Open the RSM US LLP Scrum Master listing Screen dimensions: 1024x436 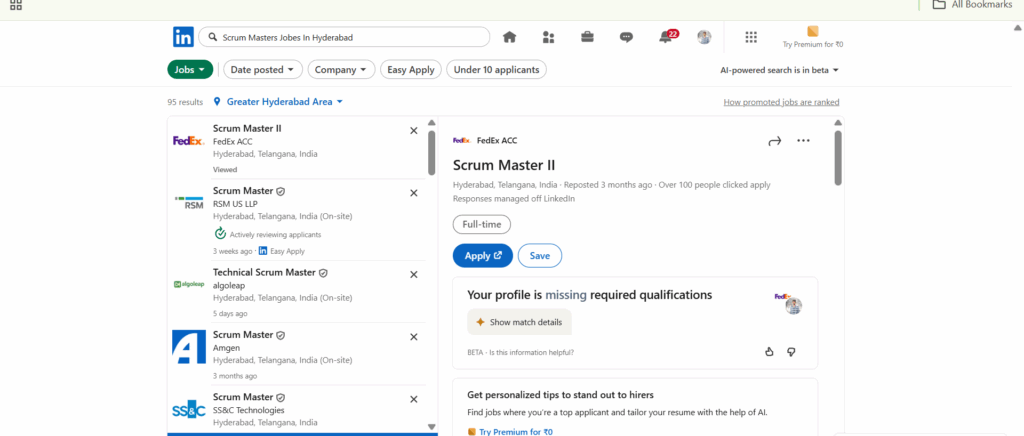(x=243, y=191)
